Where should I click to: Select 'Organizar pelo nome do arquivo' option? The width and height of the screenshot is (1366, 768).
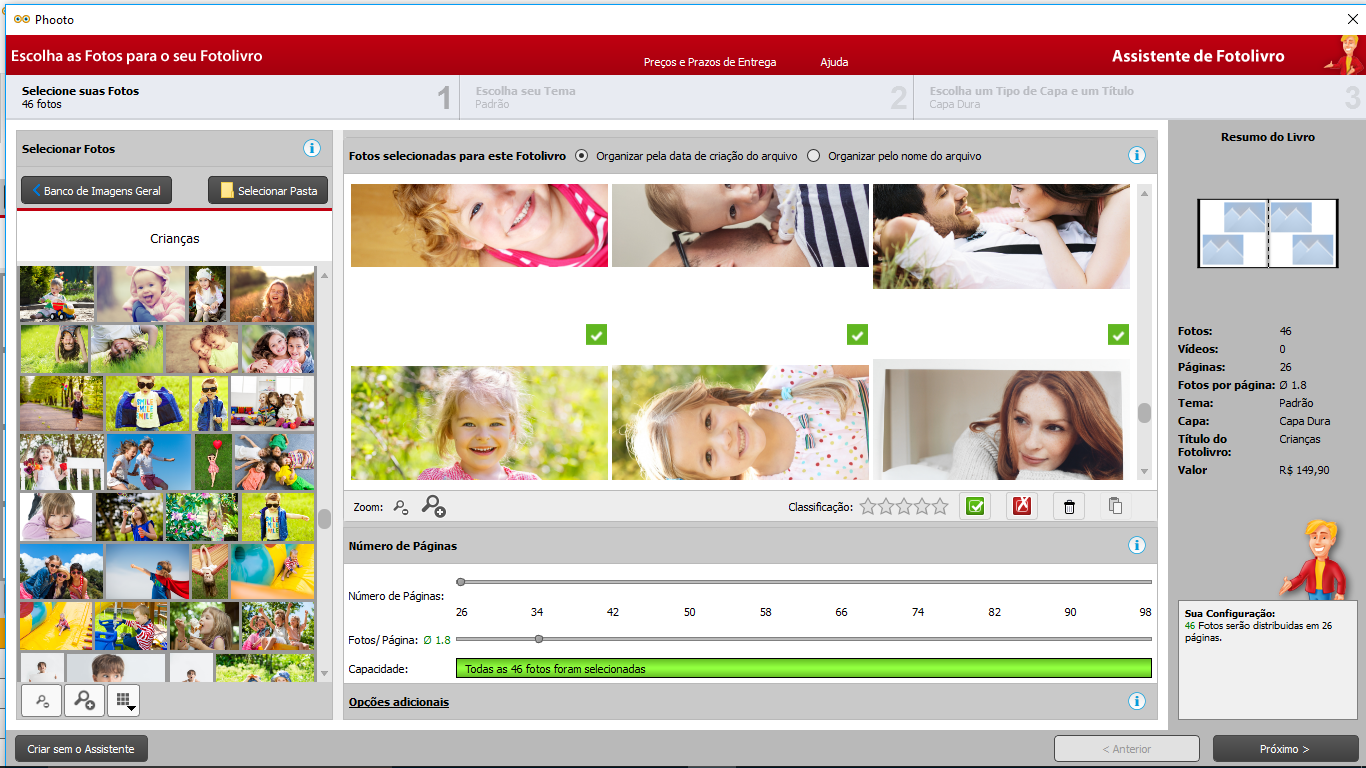click(x=814, y=156)
